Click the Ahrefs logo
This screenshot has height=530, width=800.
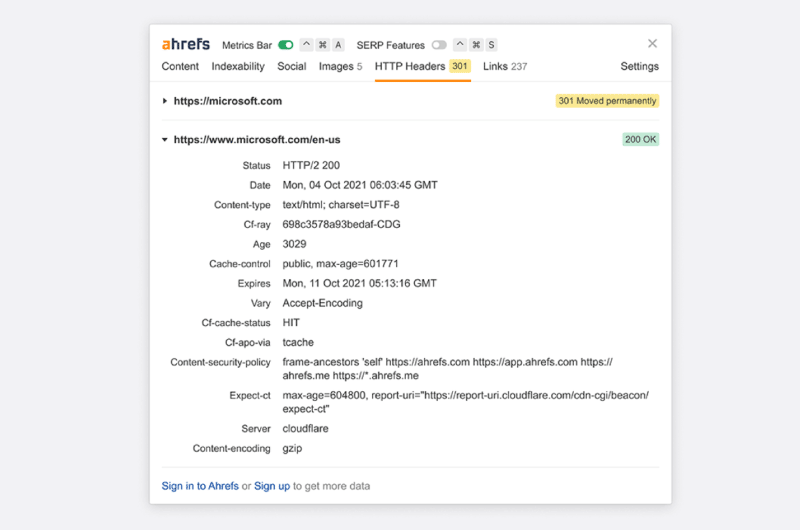186,44
